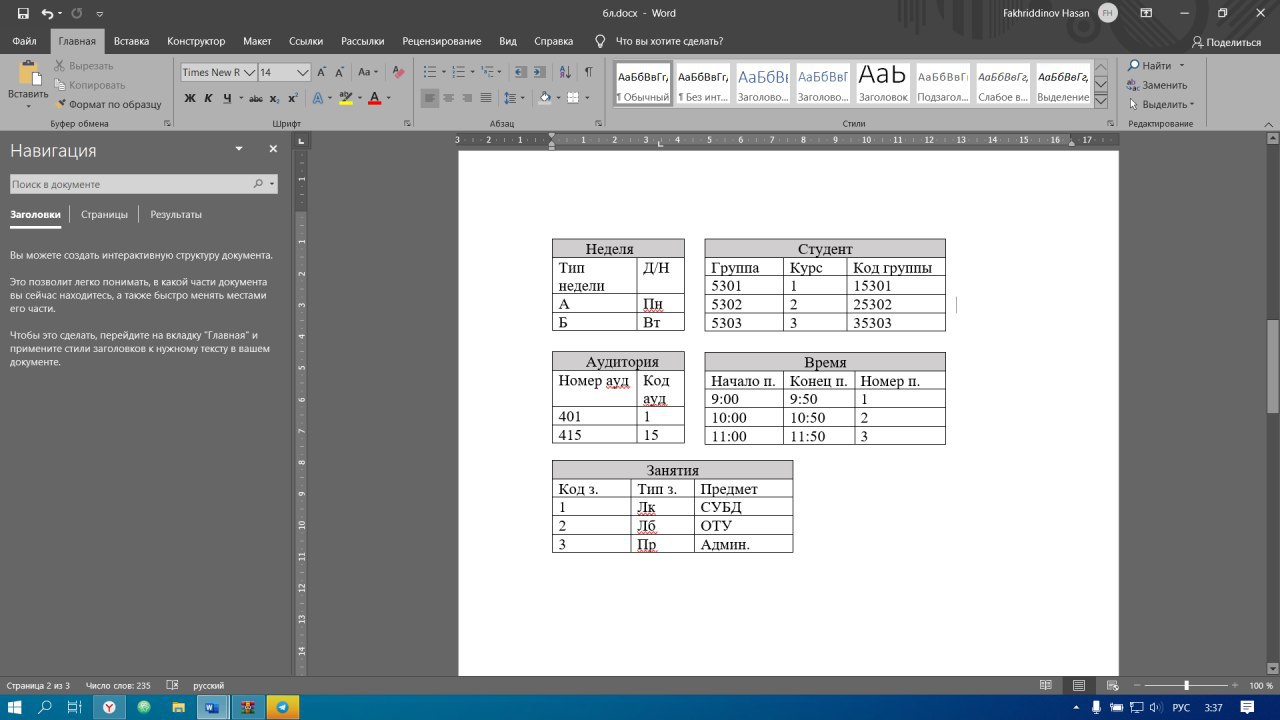Open the bulleted list dropdown arrow
The height and width of the screenshot is (720, 1280).
(x=443, y=72)
